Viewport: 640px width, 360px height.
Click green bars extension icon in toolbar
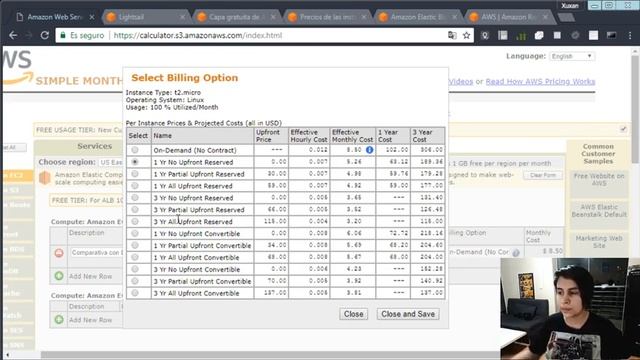[x=521, y=36]
